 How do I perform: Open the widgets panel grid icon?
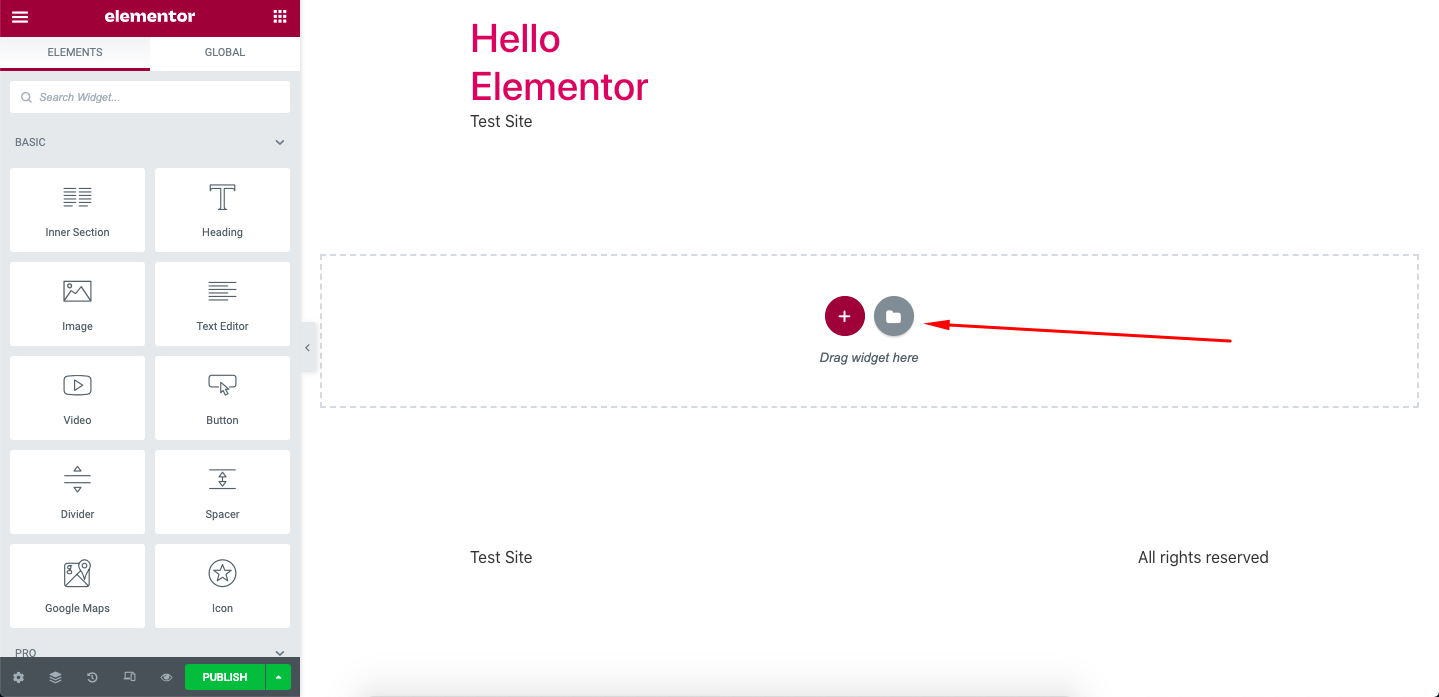[279, 17]
